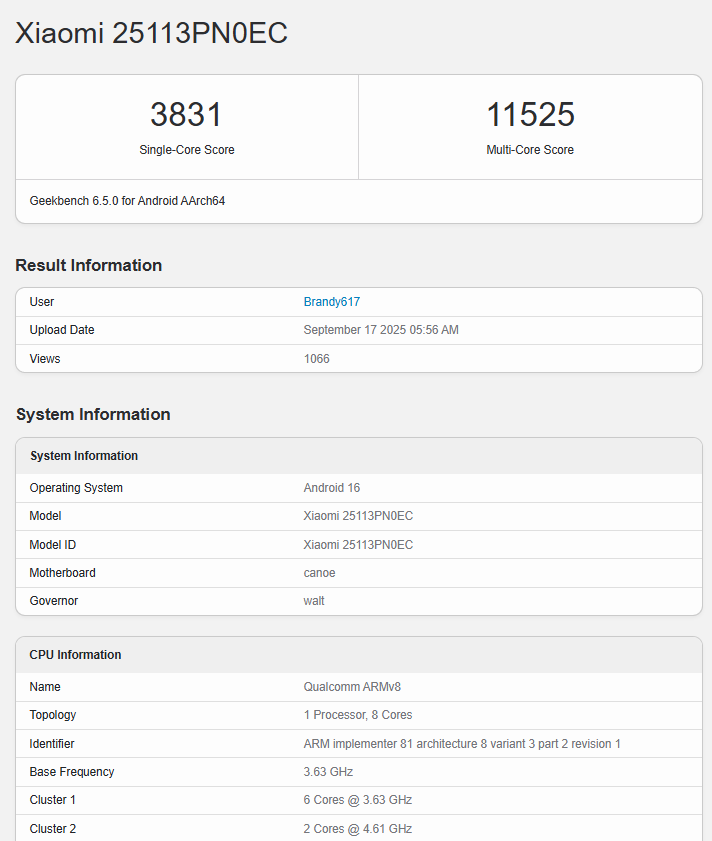Click the Geekbench 6.5.0 for Android version text
The height and width of the screenshot is (841, 712).
point(127,201)
